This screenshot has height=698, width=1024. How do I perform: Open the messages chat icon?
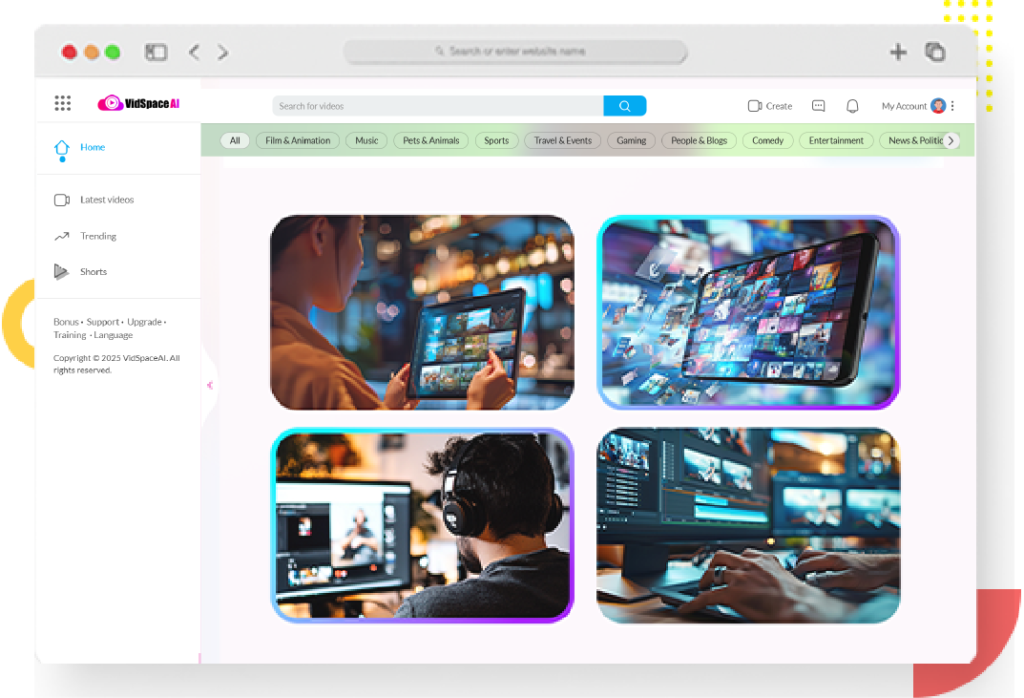[x=818, y=106]
